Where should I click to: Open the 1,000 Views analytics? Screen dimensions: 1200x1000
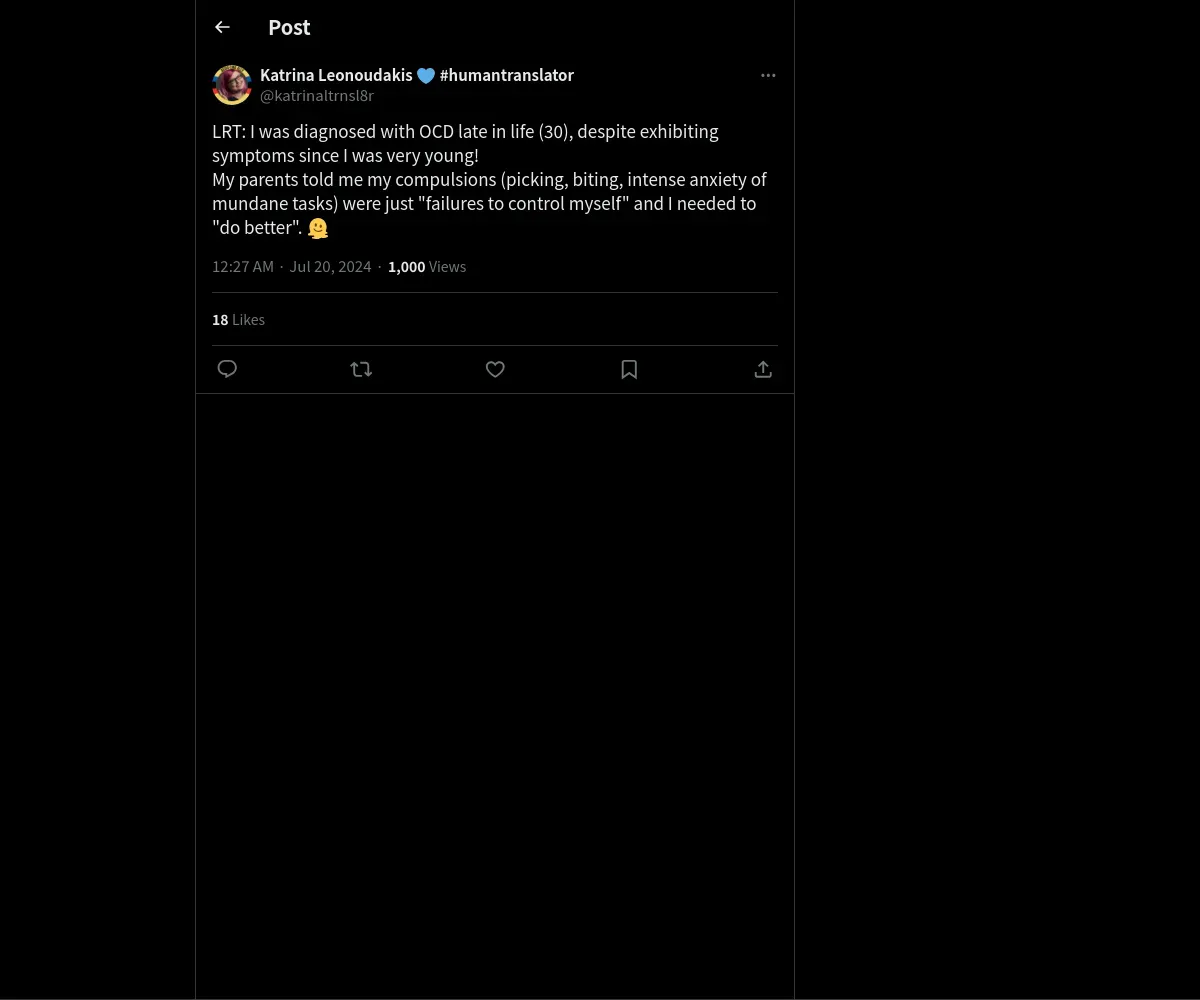click(407, 266)
